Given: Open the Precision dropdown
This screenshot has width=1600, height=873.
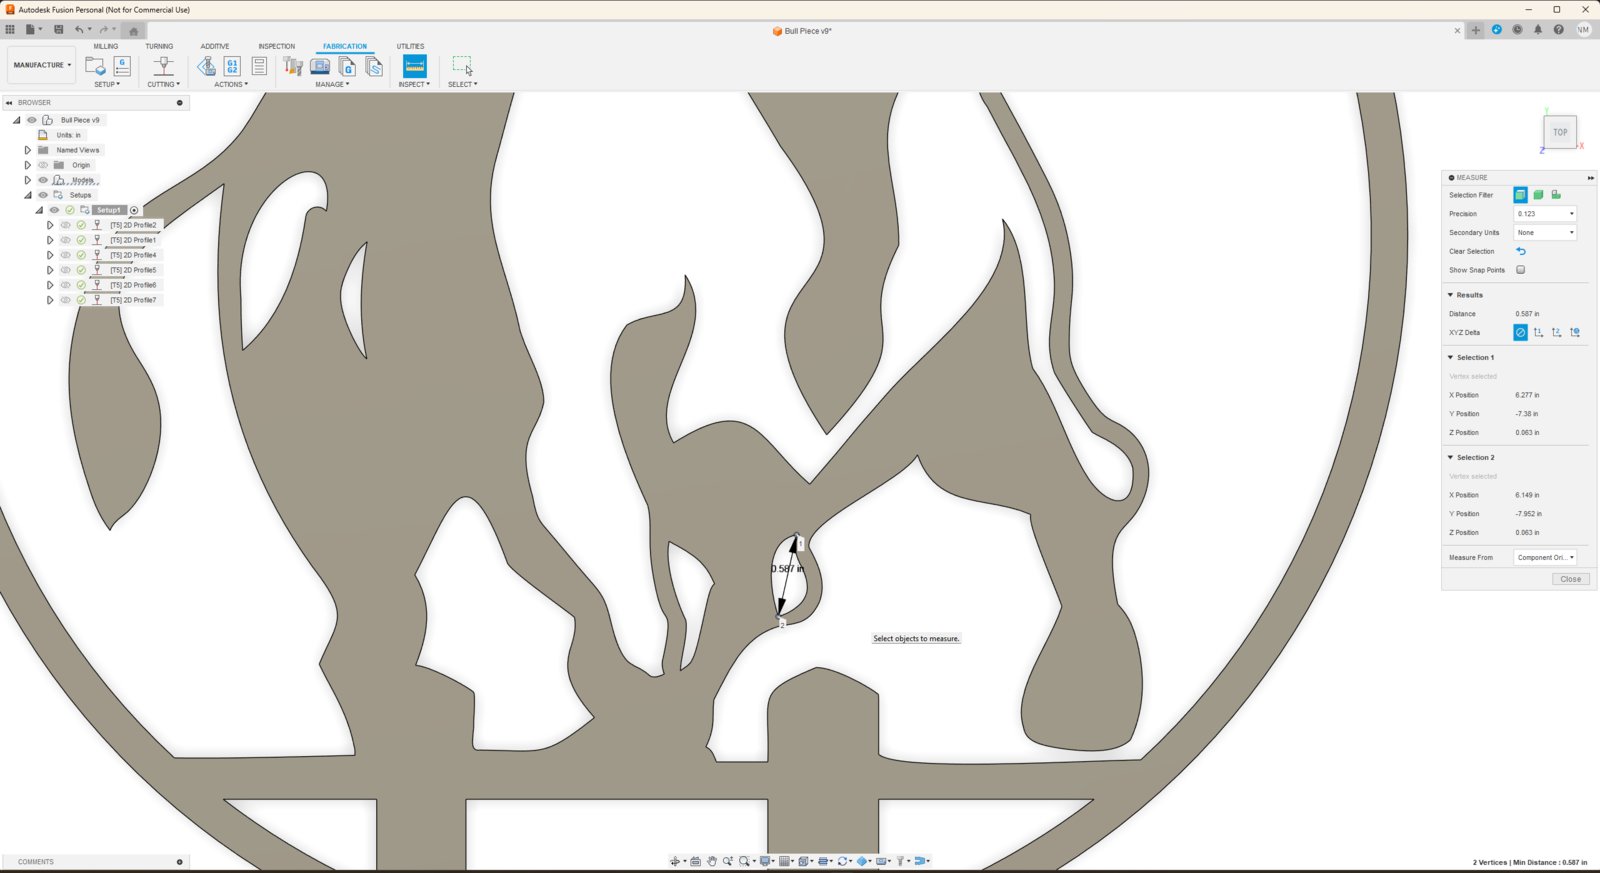Looking at the screenshot, I should point(1545,214).
